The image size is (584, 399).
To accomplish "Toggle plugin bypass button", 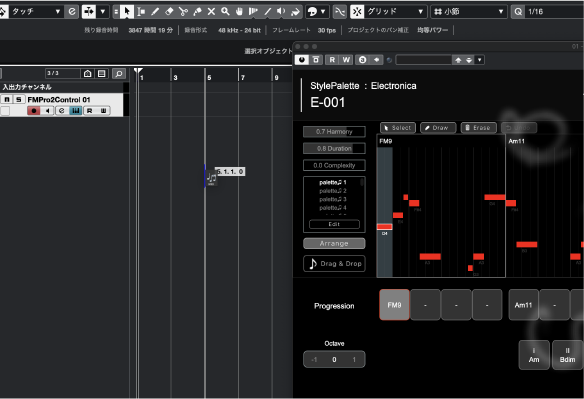I will pyautogui.click(x=316, y=60).
